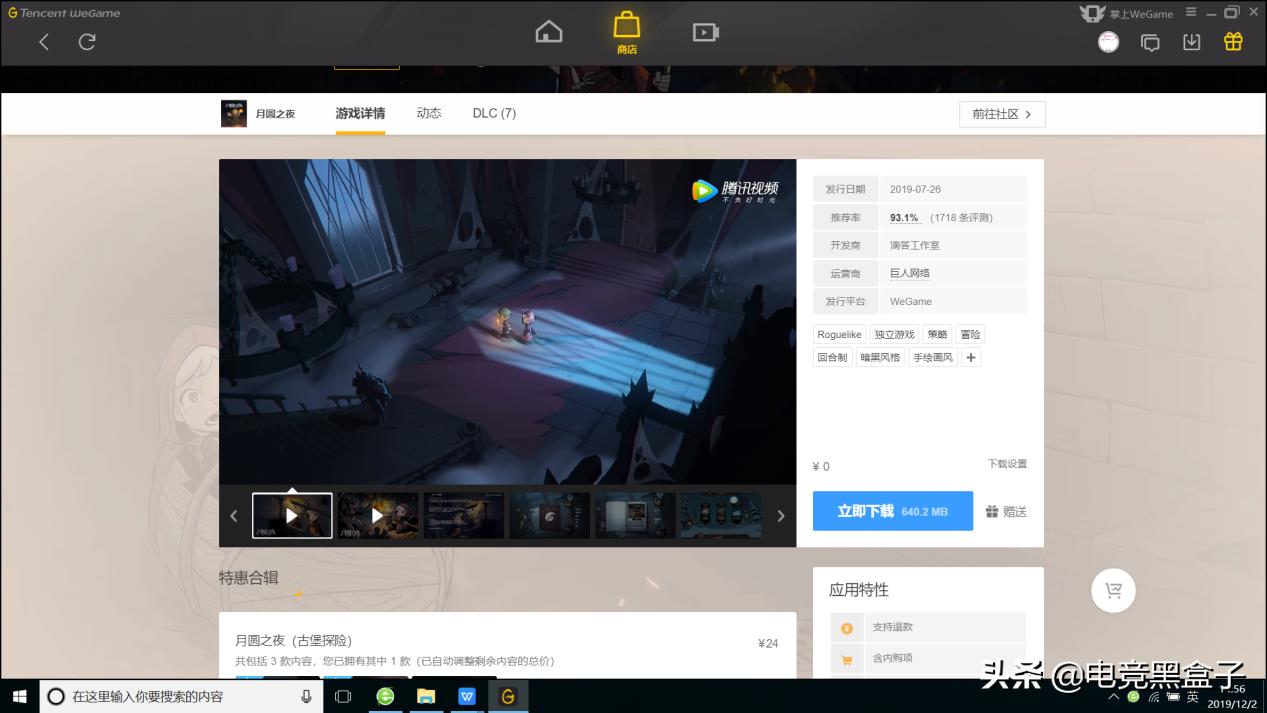
Task: Select the second video thumbnail
Action: tap(378, 516)
